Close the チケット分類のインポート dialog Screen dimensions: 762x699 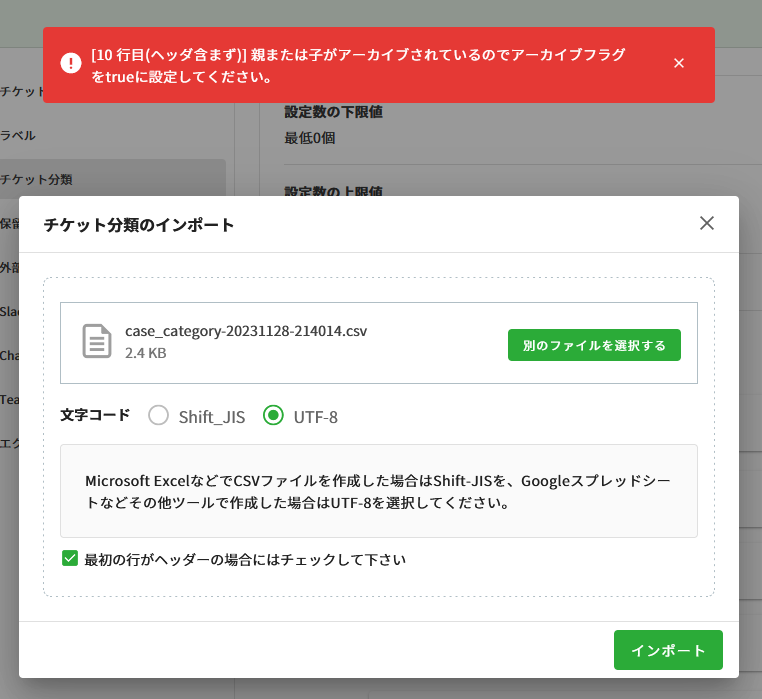[707, 223]
